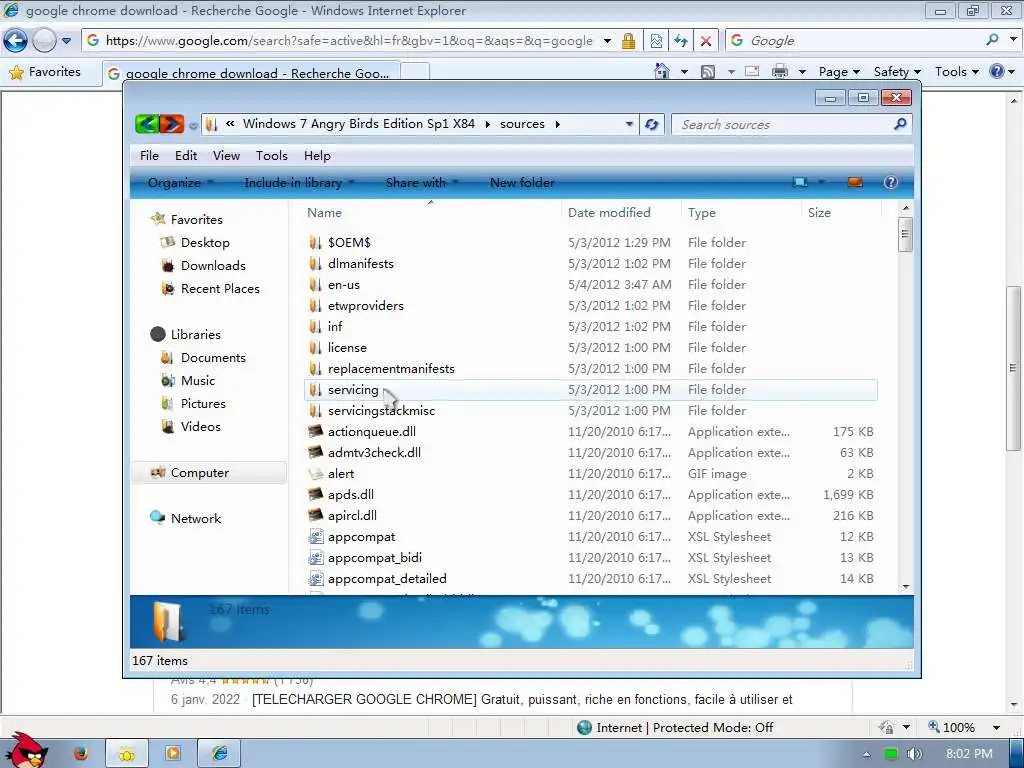Viewport: 1024px width, 768px height.
Task: Open Angry Birds Start button
Action: pos(25,751)
